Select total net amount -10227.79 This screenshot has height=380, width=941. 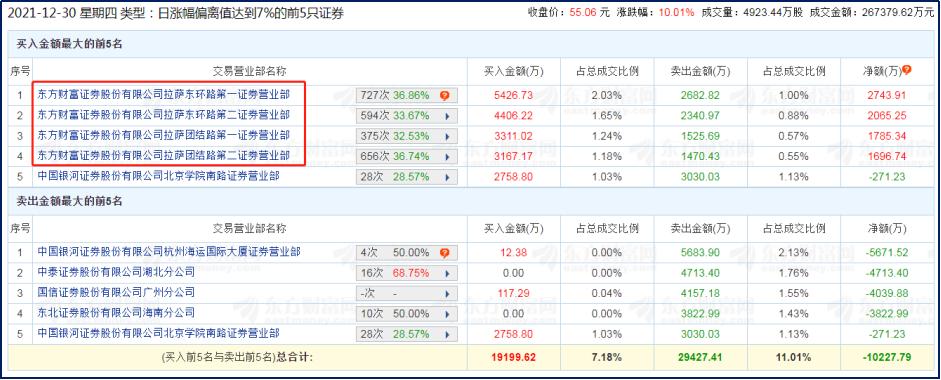887,357
